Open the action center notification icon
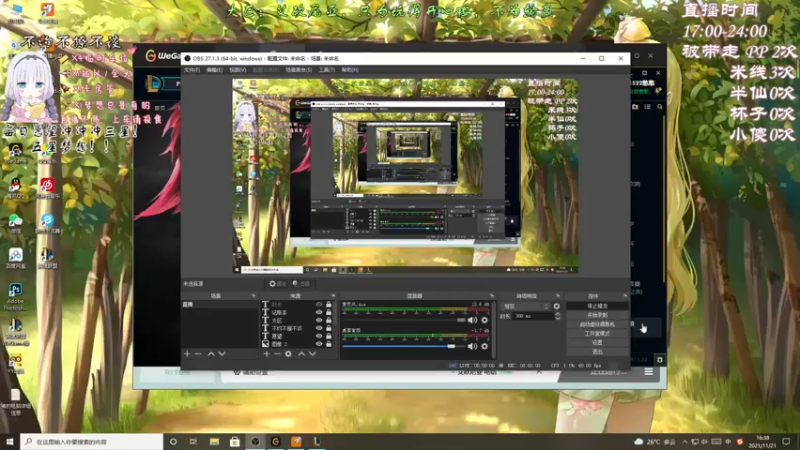The width and height of the screenshot is (800, 450). click(x=786, y=441)
